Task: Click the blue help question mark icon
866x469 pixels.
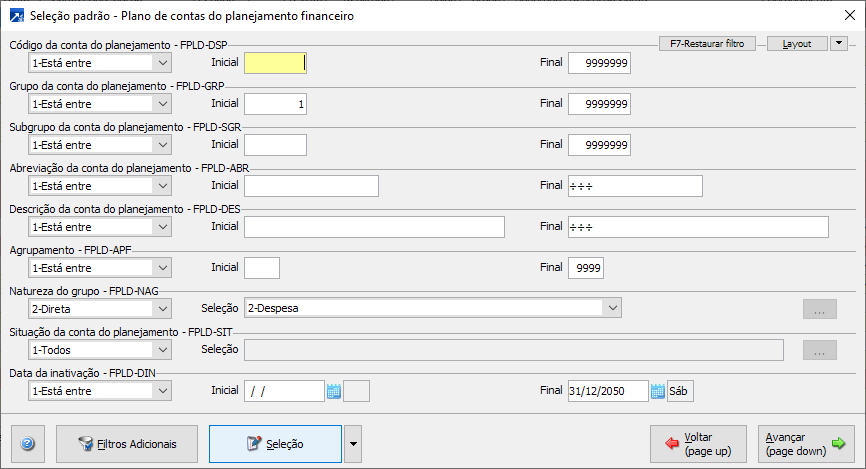Action: pos(27,443)
